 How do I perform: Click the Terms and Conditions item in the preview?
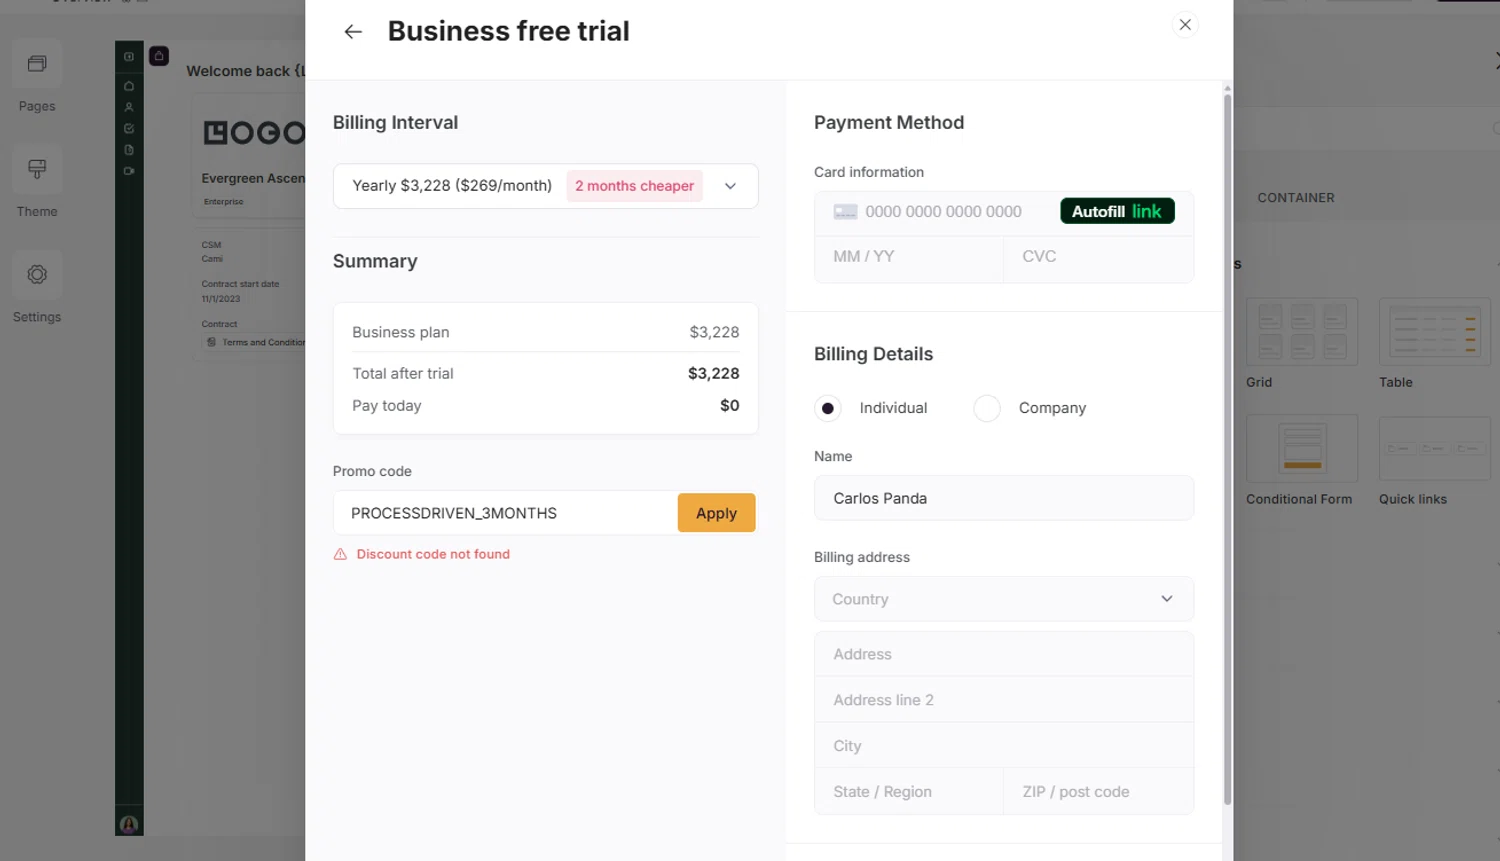click(256, 342)
